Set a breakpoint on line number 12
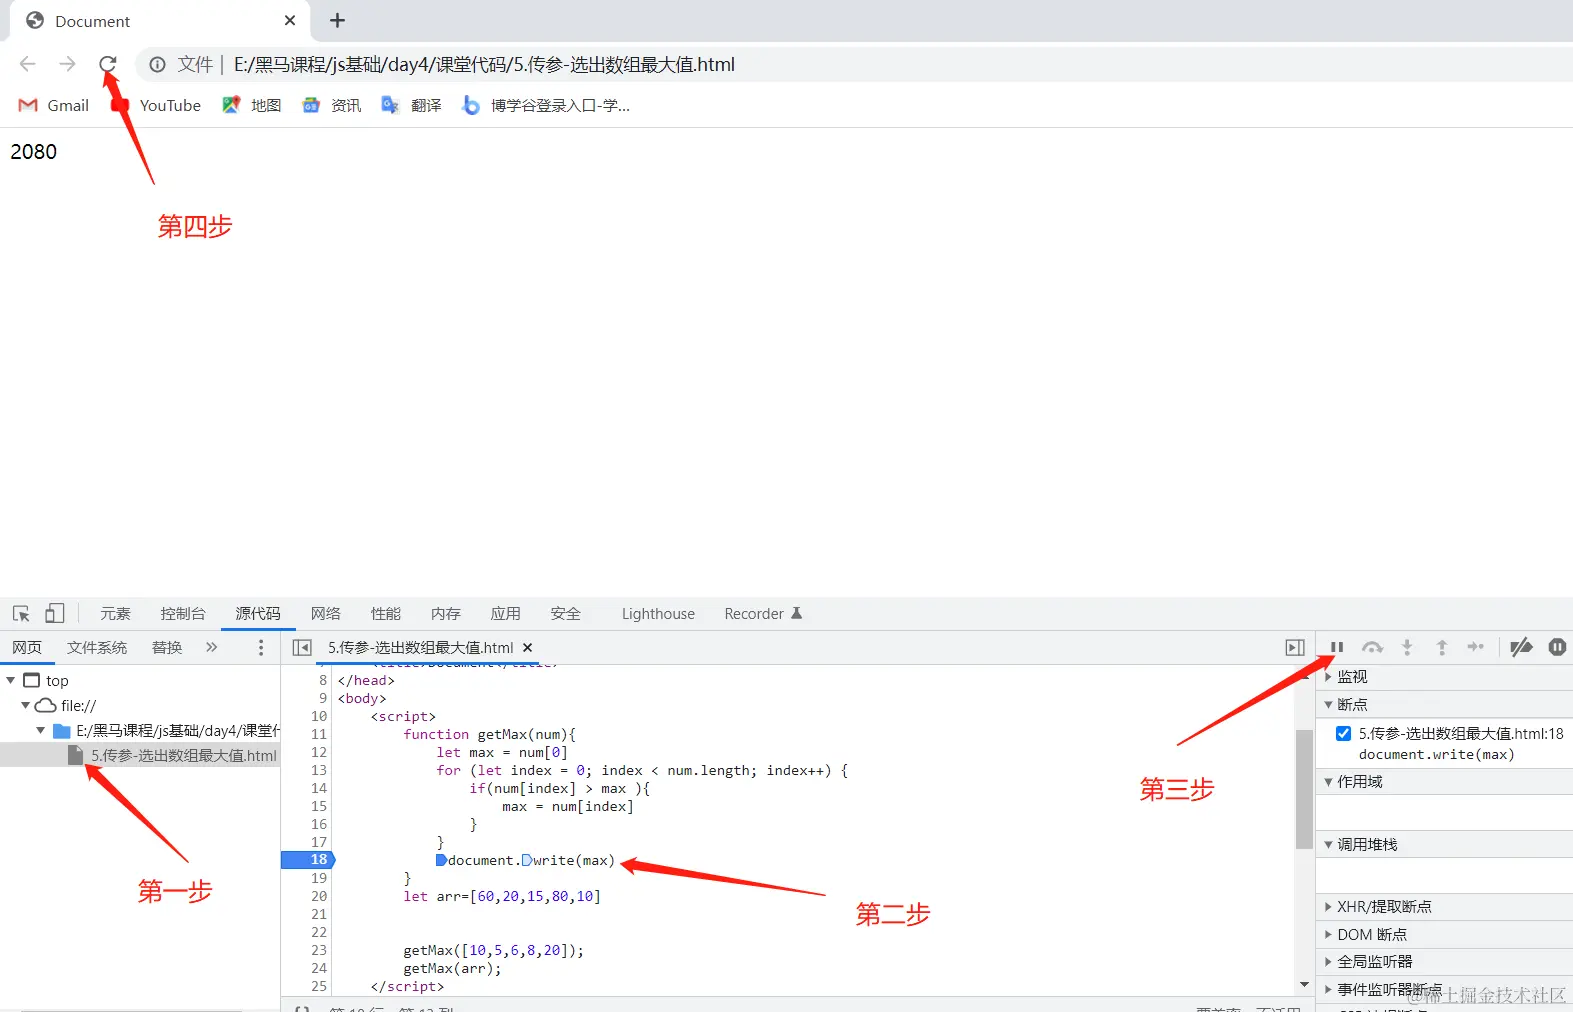The height and width of the screenshot is (1012, 1573). 318,752
